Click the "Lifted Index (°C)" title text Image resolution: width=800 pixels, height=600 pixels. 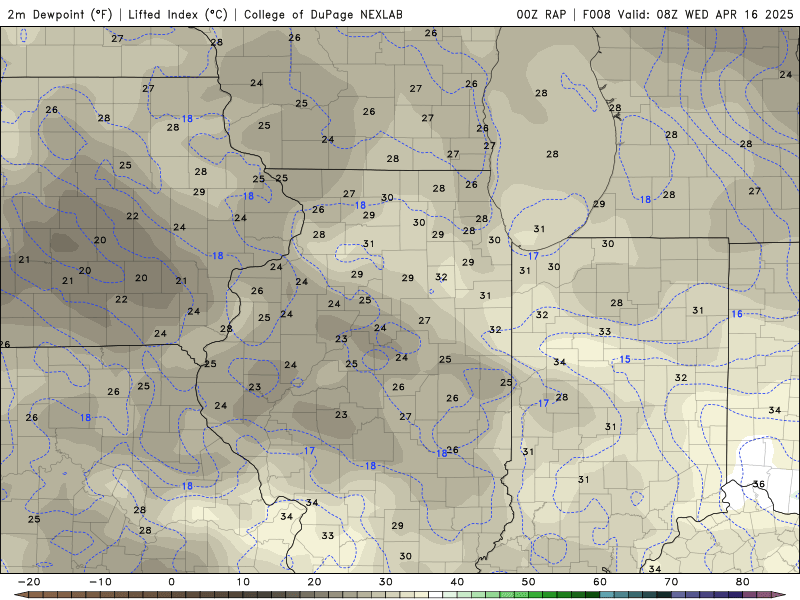178,14
